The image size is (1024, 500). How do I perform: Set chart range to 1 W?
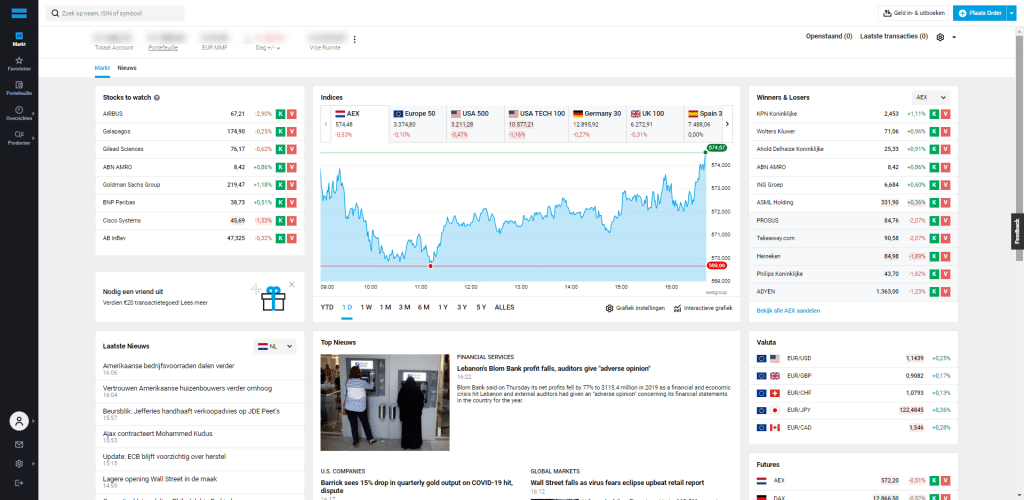point(366,307)
